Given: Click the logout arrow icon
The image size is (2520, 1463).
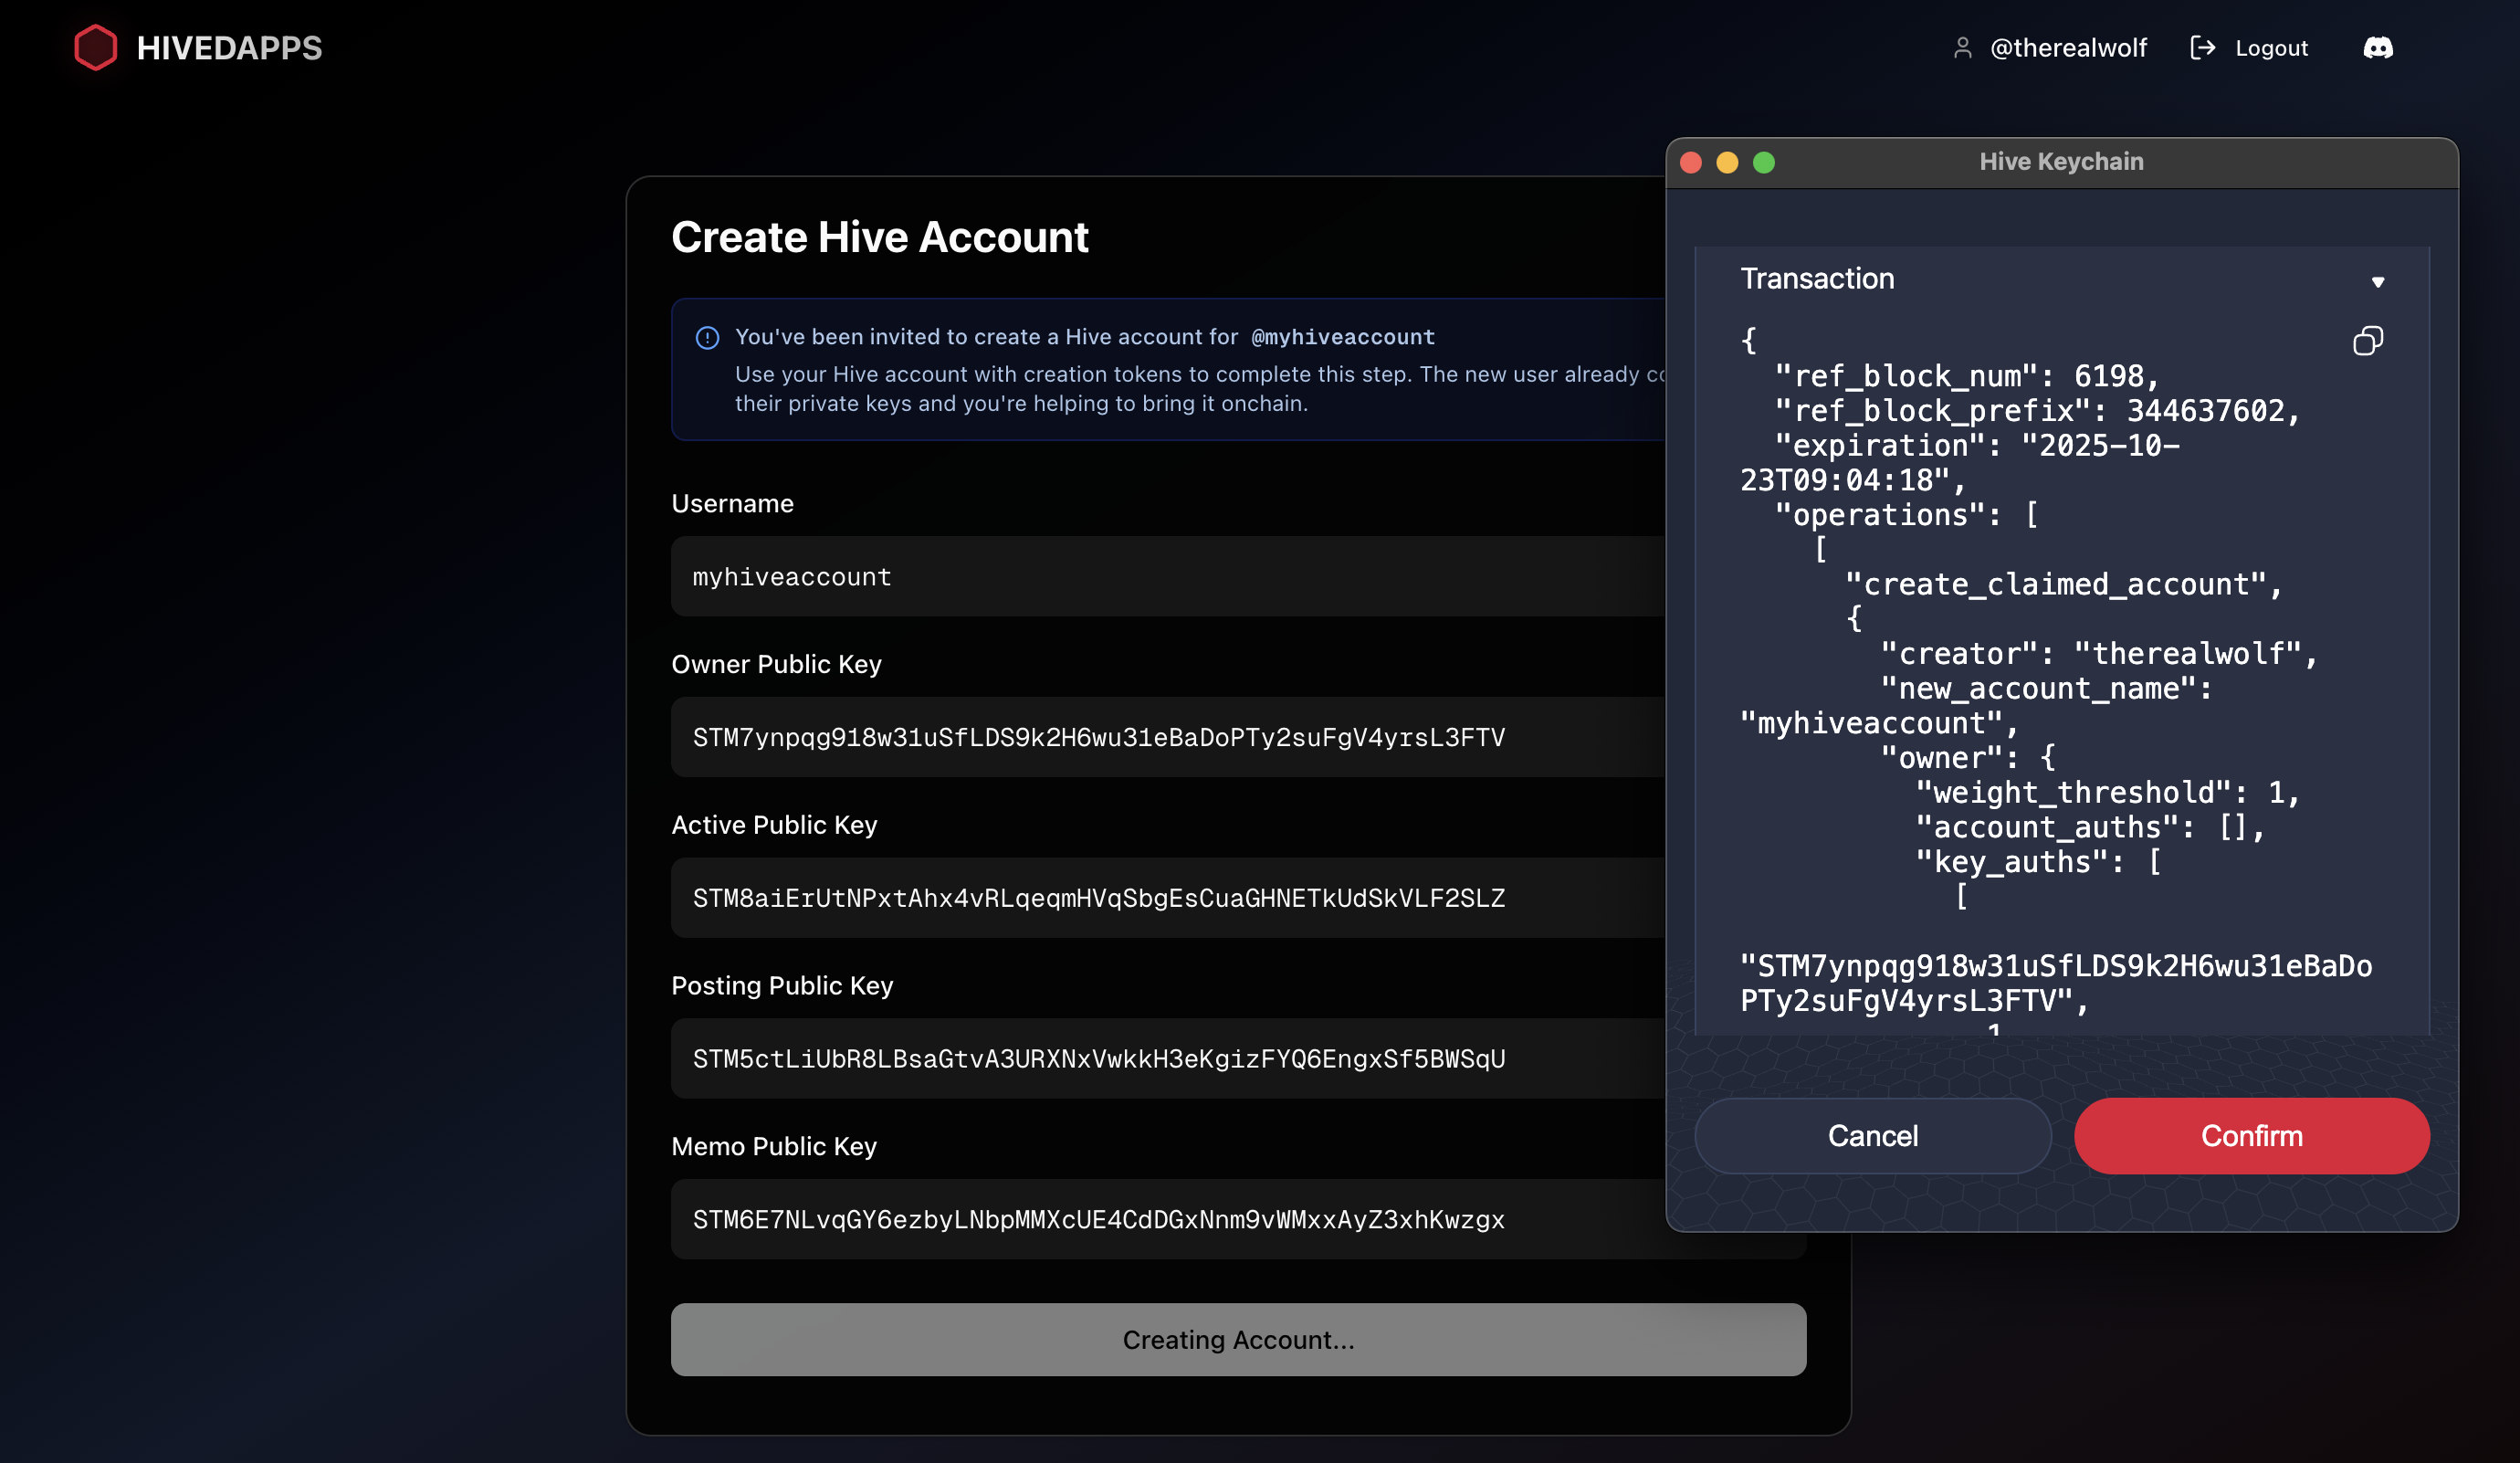Looking at the screenshot, I should tap(2202, 47).
